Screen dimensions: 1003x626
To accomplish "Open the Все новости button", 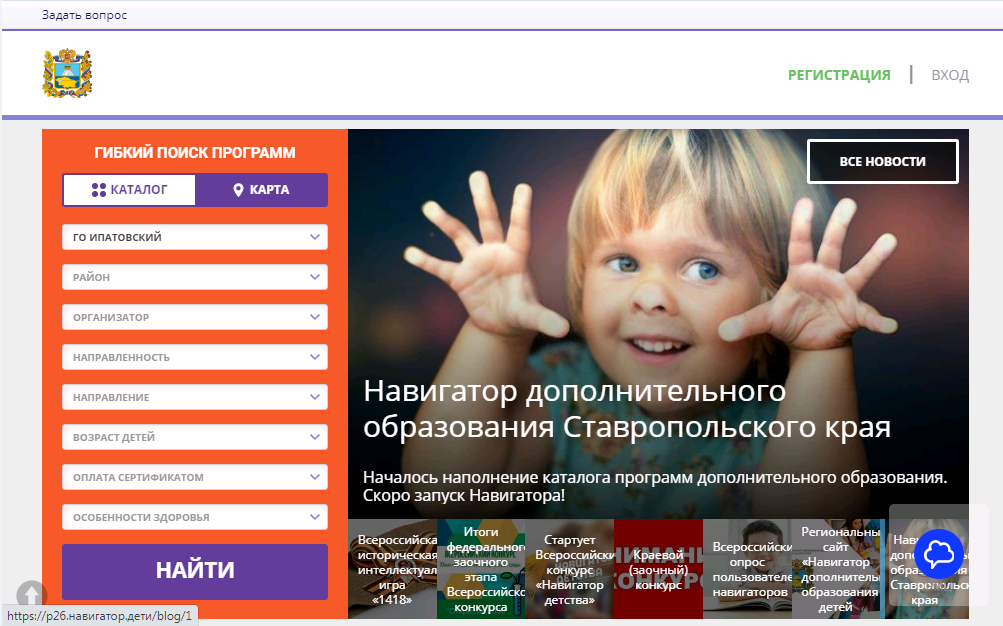I will click(883, 161).
